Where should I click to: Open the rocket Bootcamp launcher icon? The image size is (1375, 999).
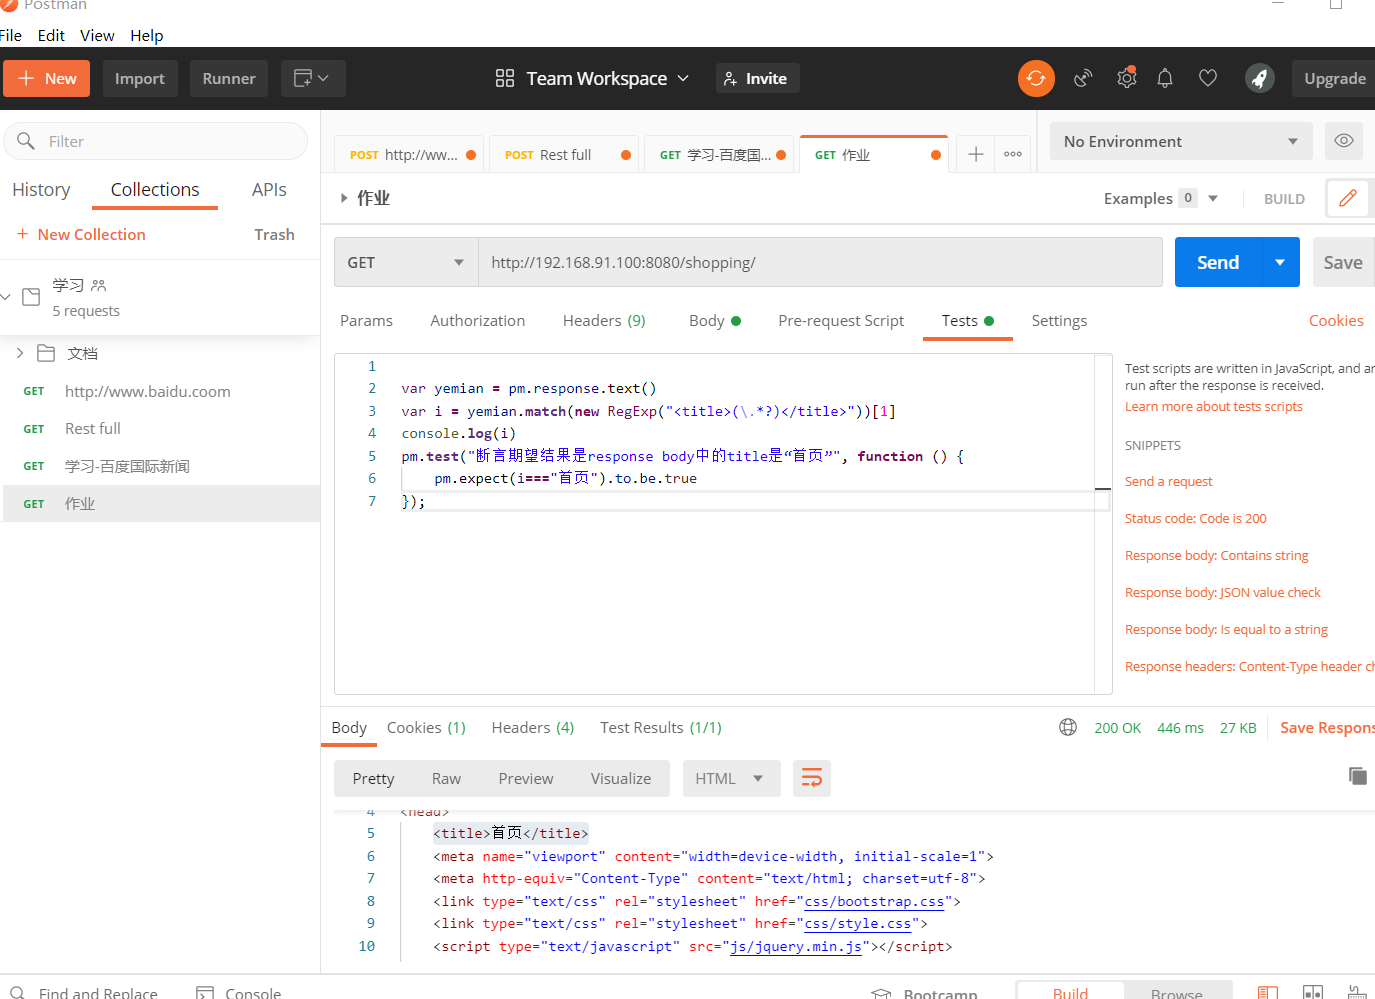click(1259, 78)
